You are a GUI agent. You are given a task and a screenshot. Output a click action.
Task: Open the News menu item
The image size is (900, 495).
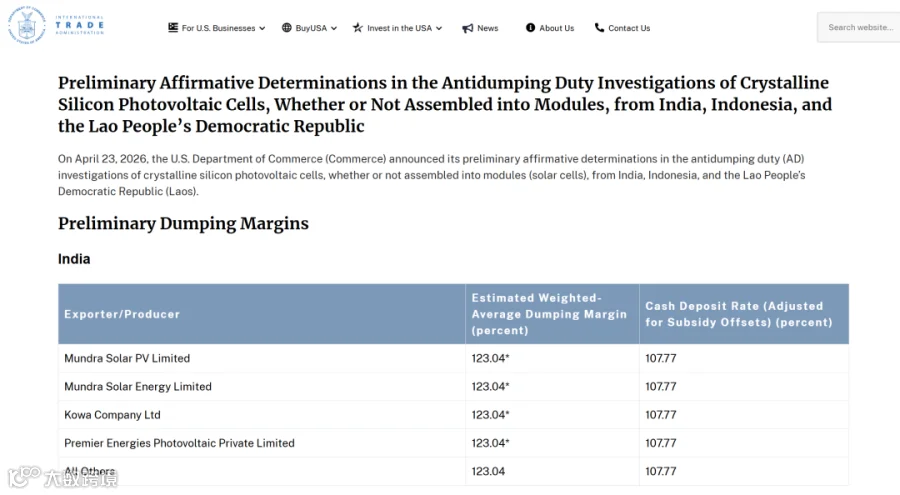[x=487, y=28]
